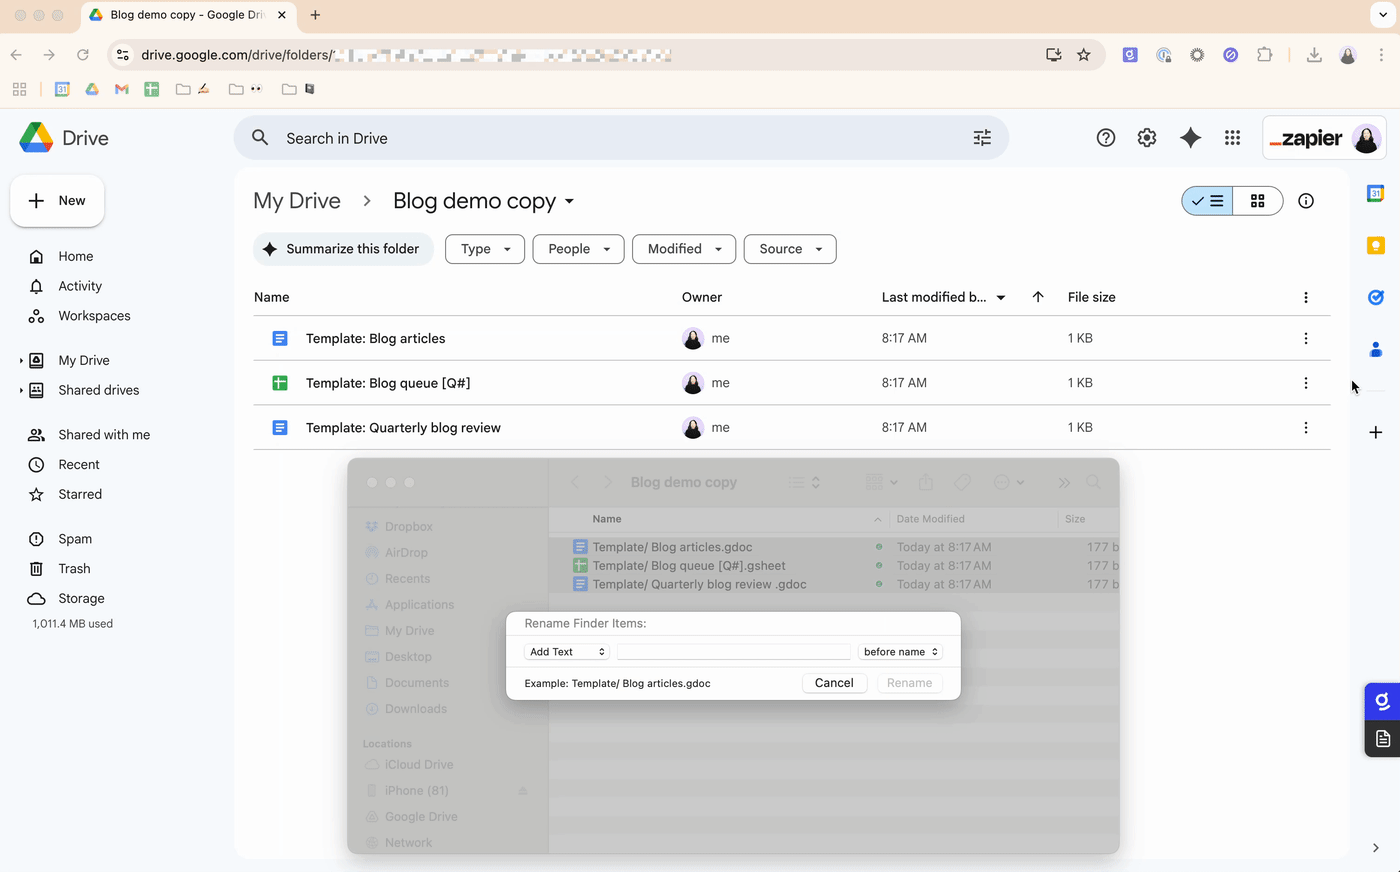Open Source filter dropdown
This screenshot has width=1400, height=872.
coord(790,249)
